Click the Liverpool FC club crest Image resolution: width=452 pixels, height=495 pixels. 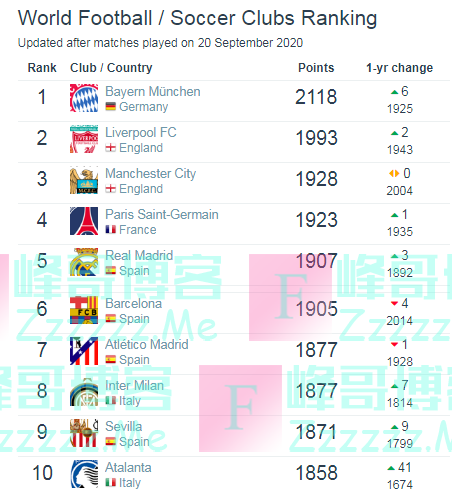tap(84, 139)
